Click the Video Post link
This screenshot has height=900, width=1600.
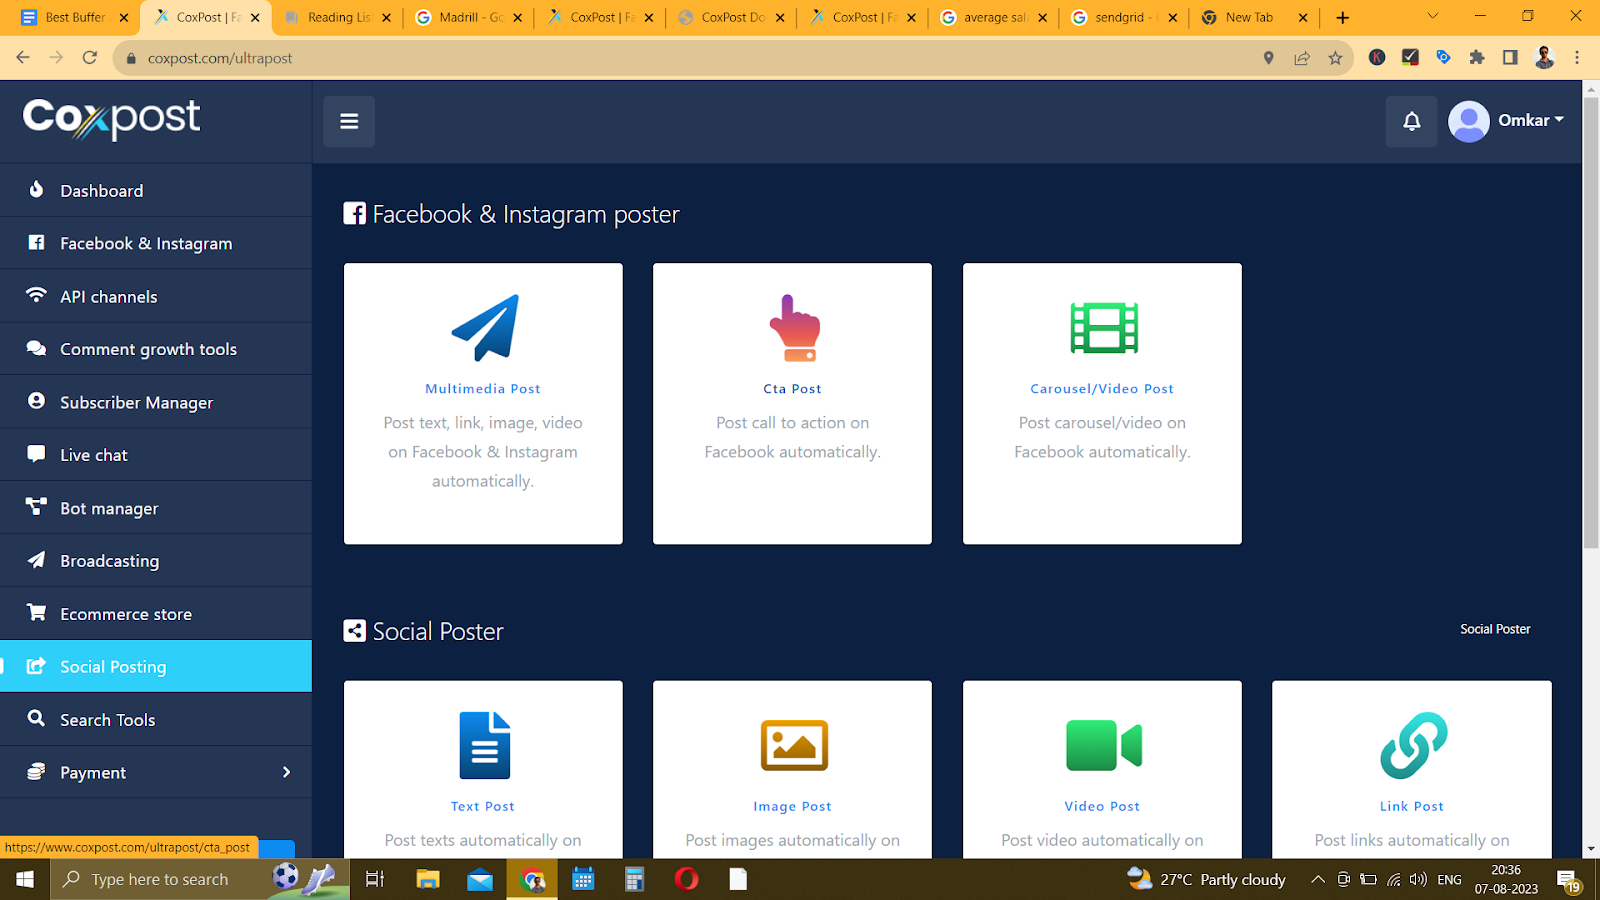tap(1102, 806)
